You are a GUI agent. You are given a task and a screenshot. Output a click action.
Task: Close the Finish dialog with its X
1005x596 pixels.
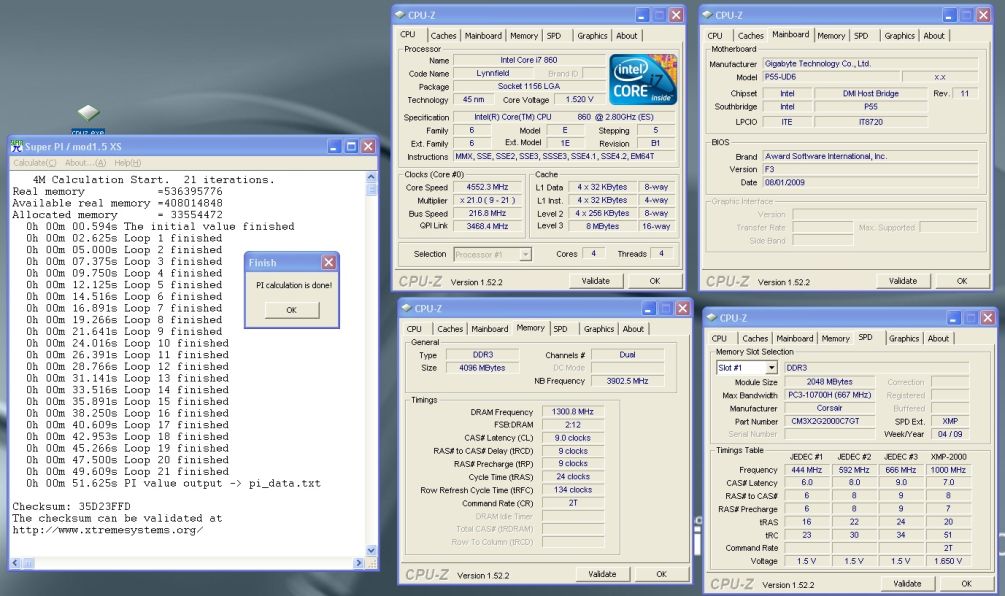[x=329, y=262]
